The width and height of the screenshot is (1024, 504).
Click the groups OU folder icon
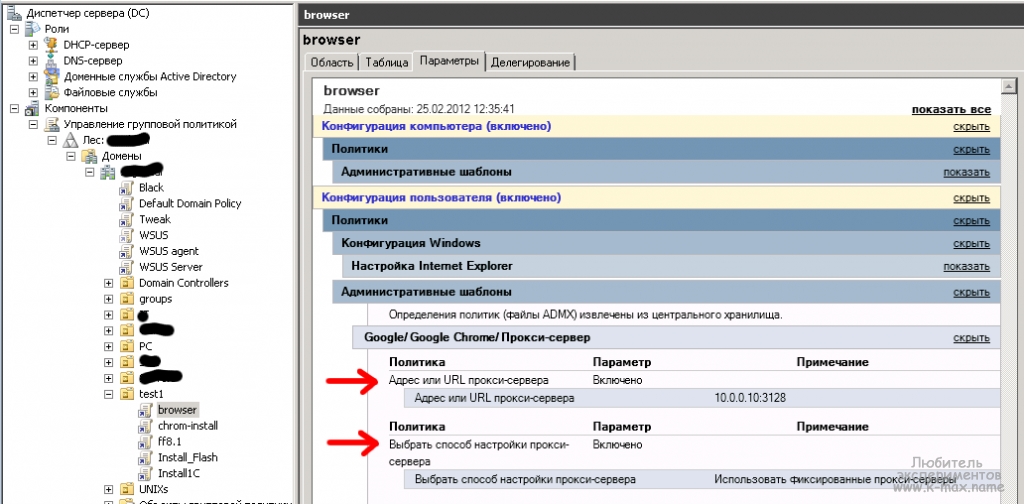[x=127, y=299]
